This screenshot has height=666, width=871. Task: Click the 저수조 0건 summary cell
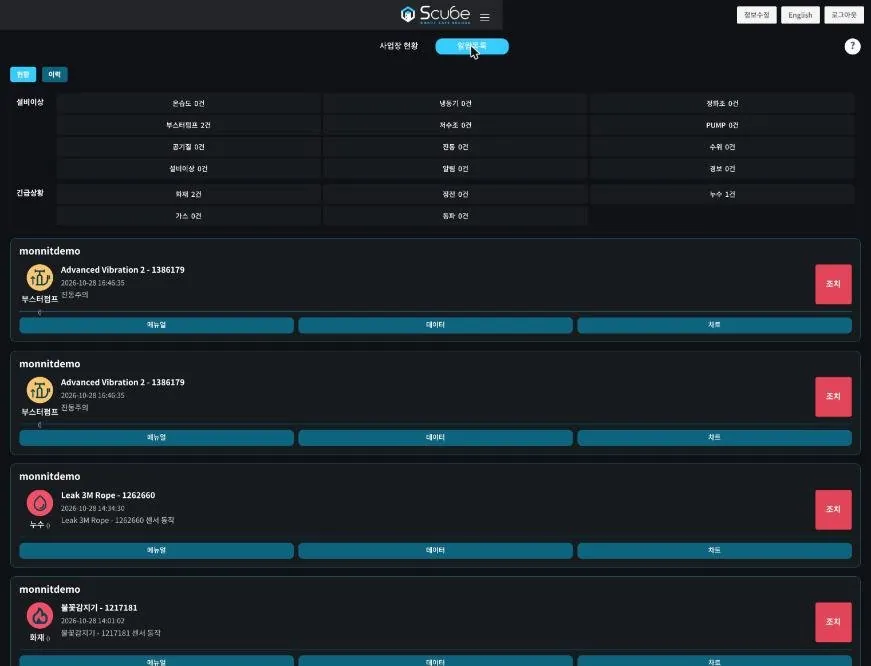point(455,125)
